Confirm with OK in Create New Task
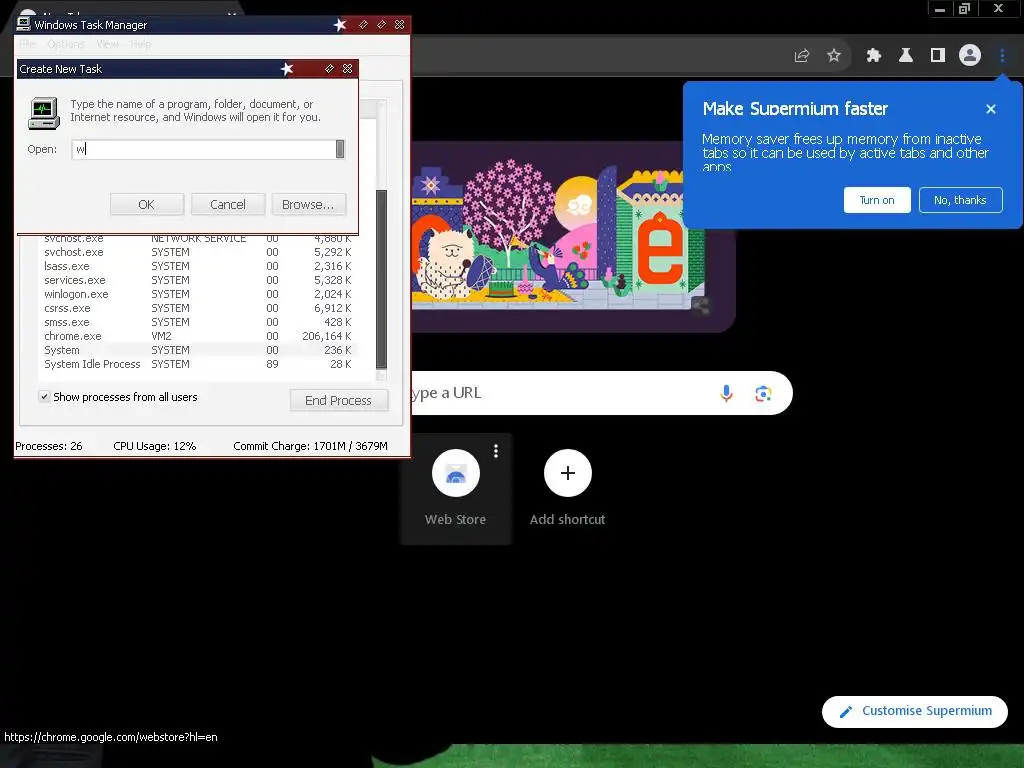Screen dimensions: 1024x768 pyautogui.click(x=146, y=204)
